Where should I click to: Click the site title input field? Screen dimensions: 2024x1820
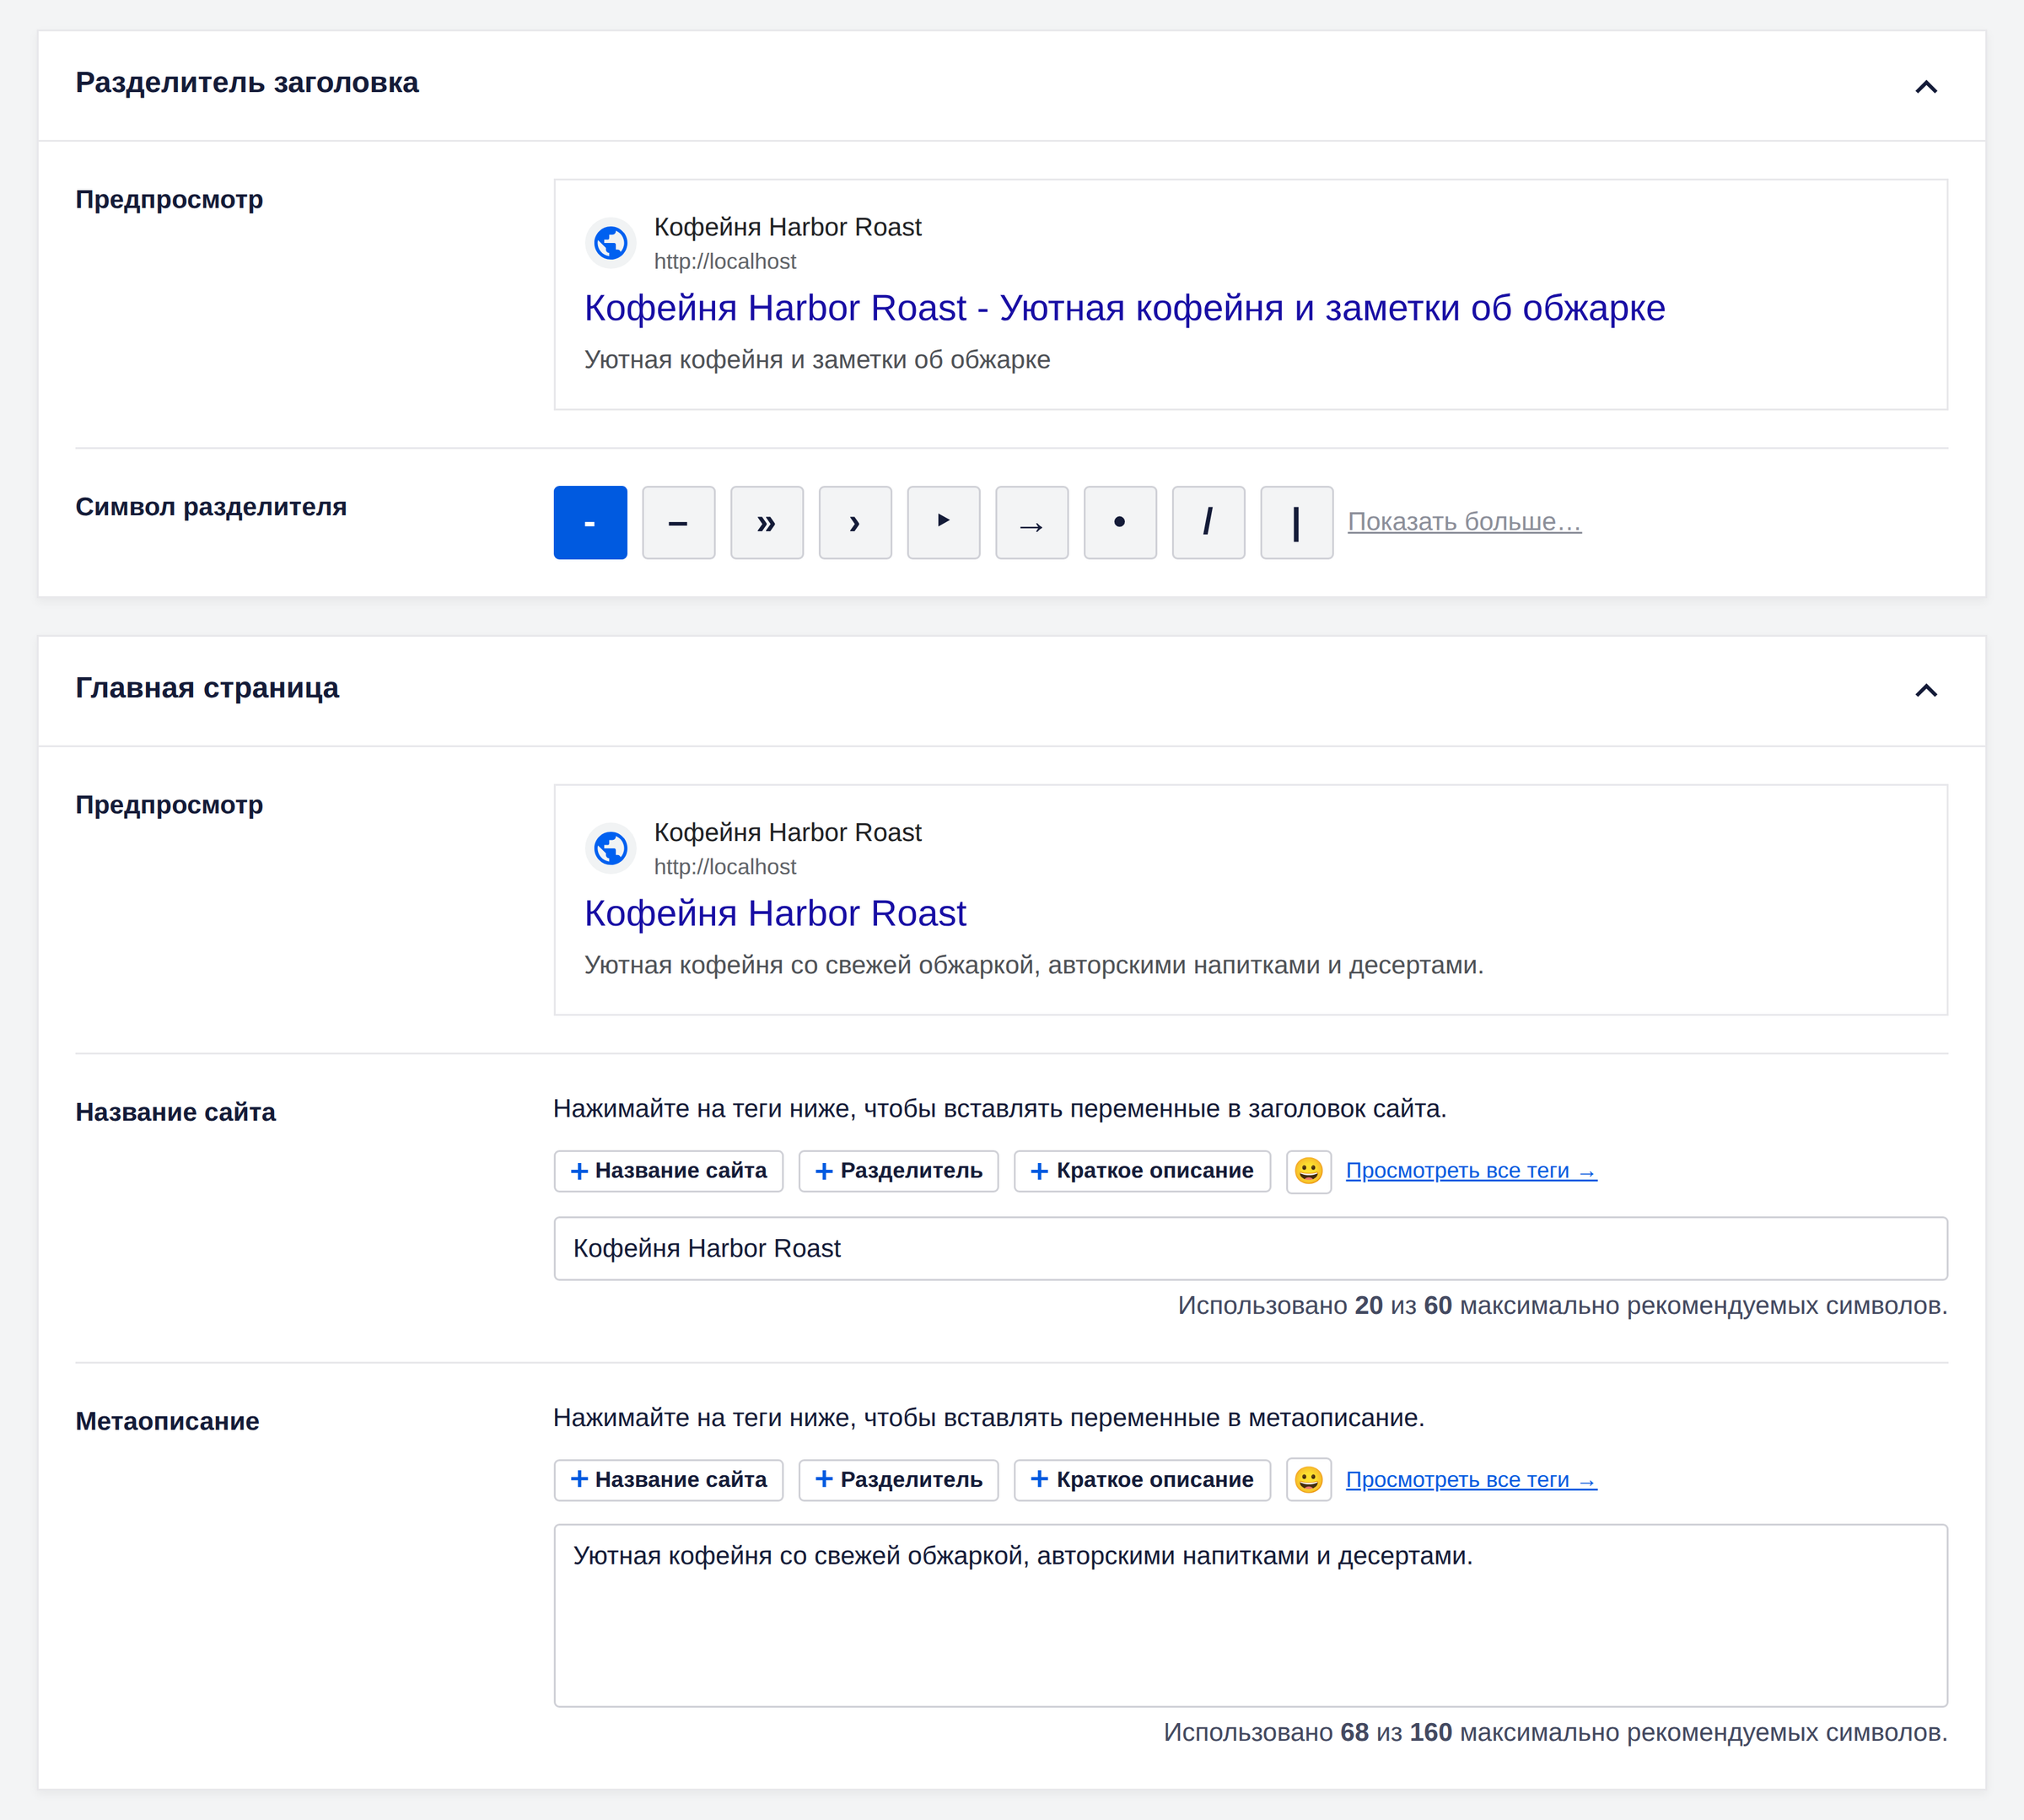coord(1250,1248)
